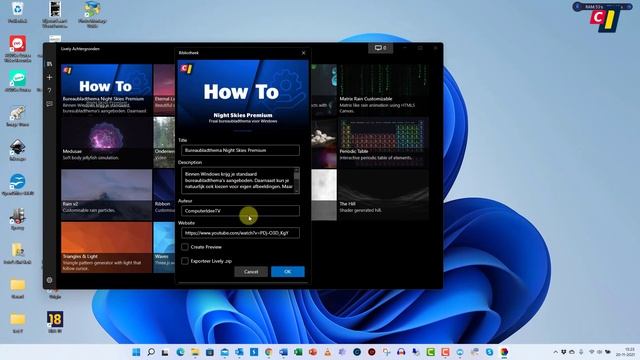The height and width of the screenshot is (360, 640).
Task: Click the Website URL input field
Action: 240,233
